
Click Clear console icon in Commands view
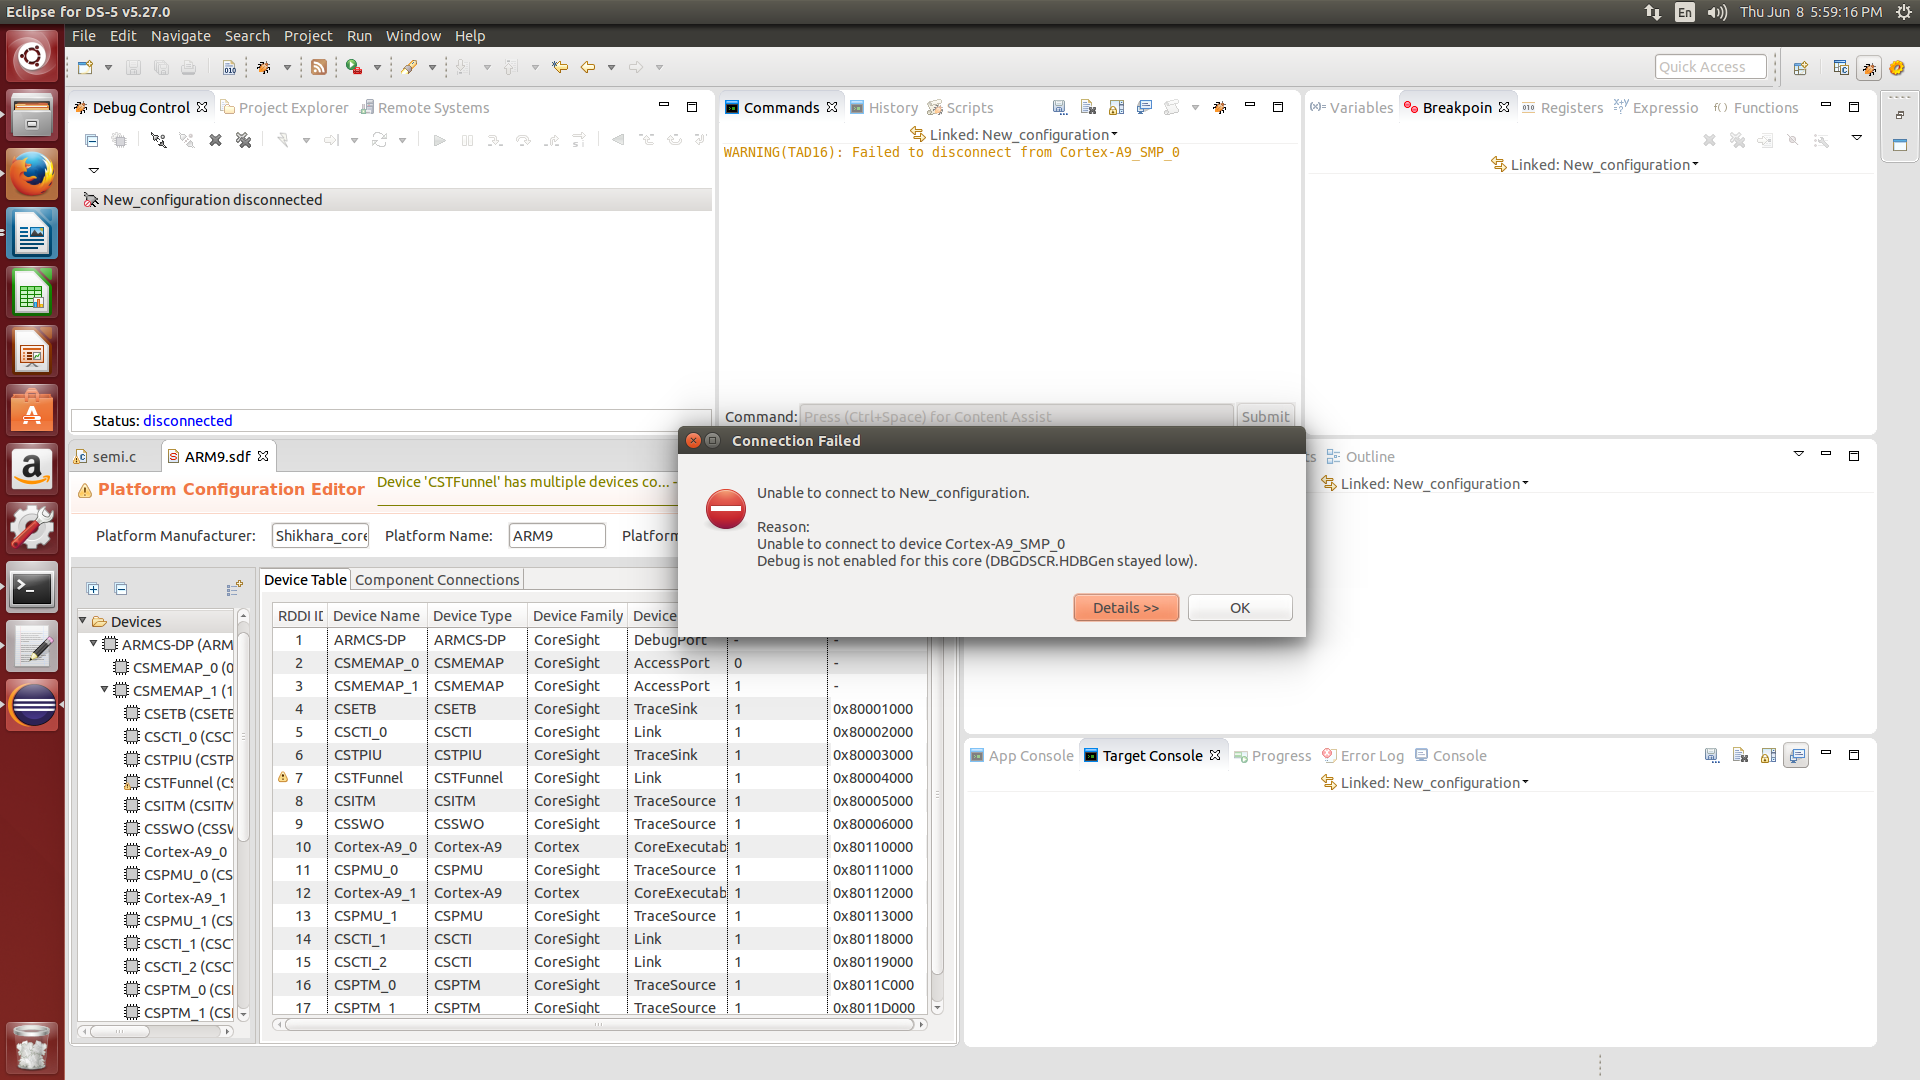tap(1088, 107)
